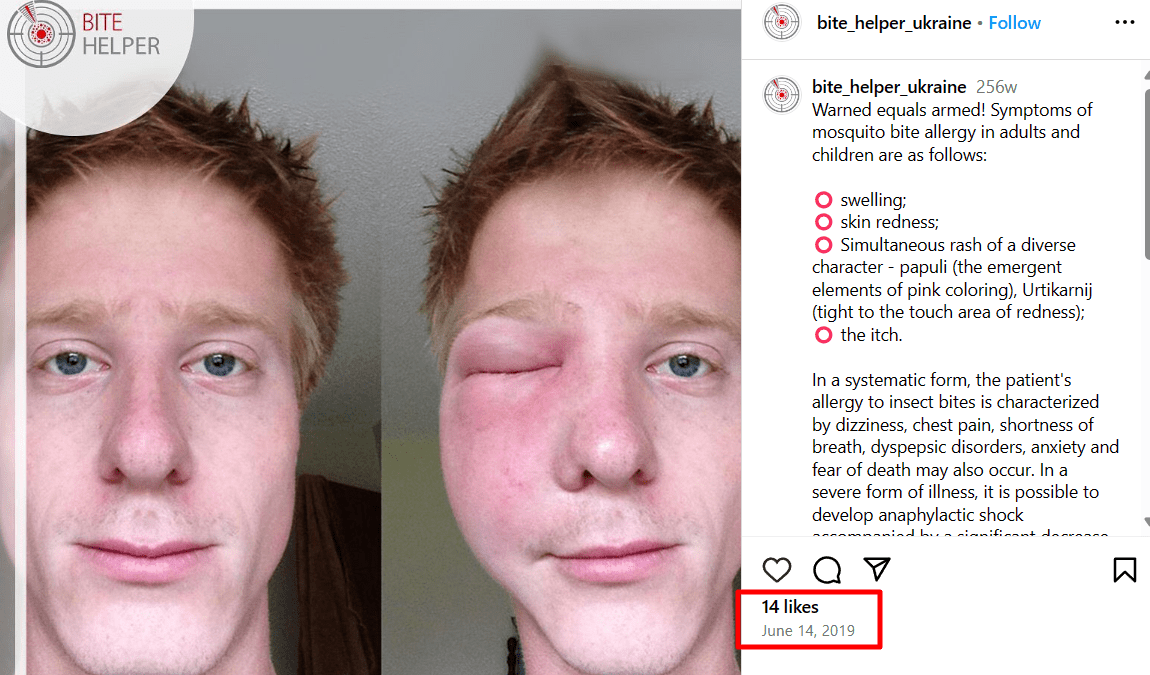Click the scrollbar up arrow

(x=1147, y=76)
